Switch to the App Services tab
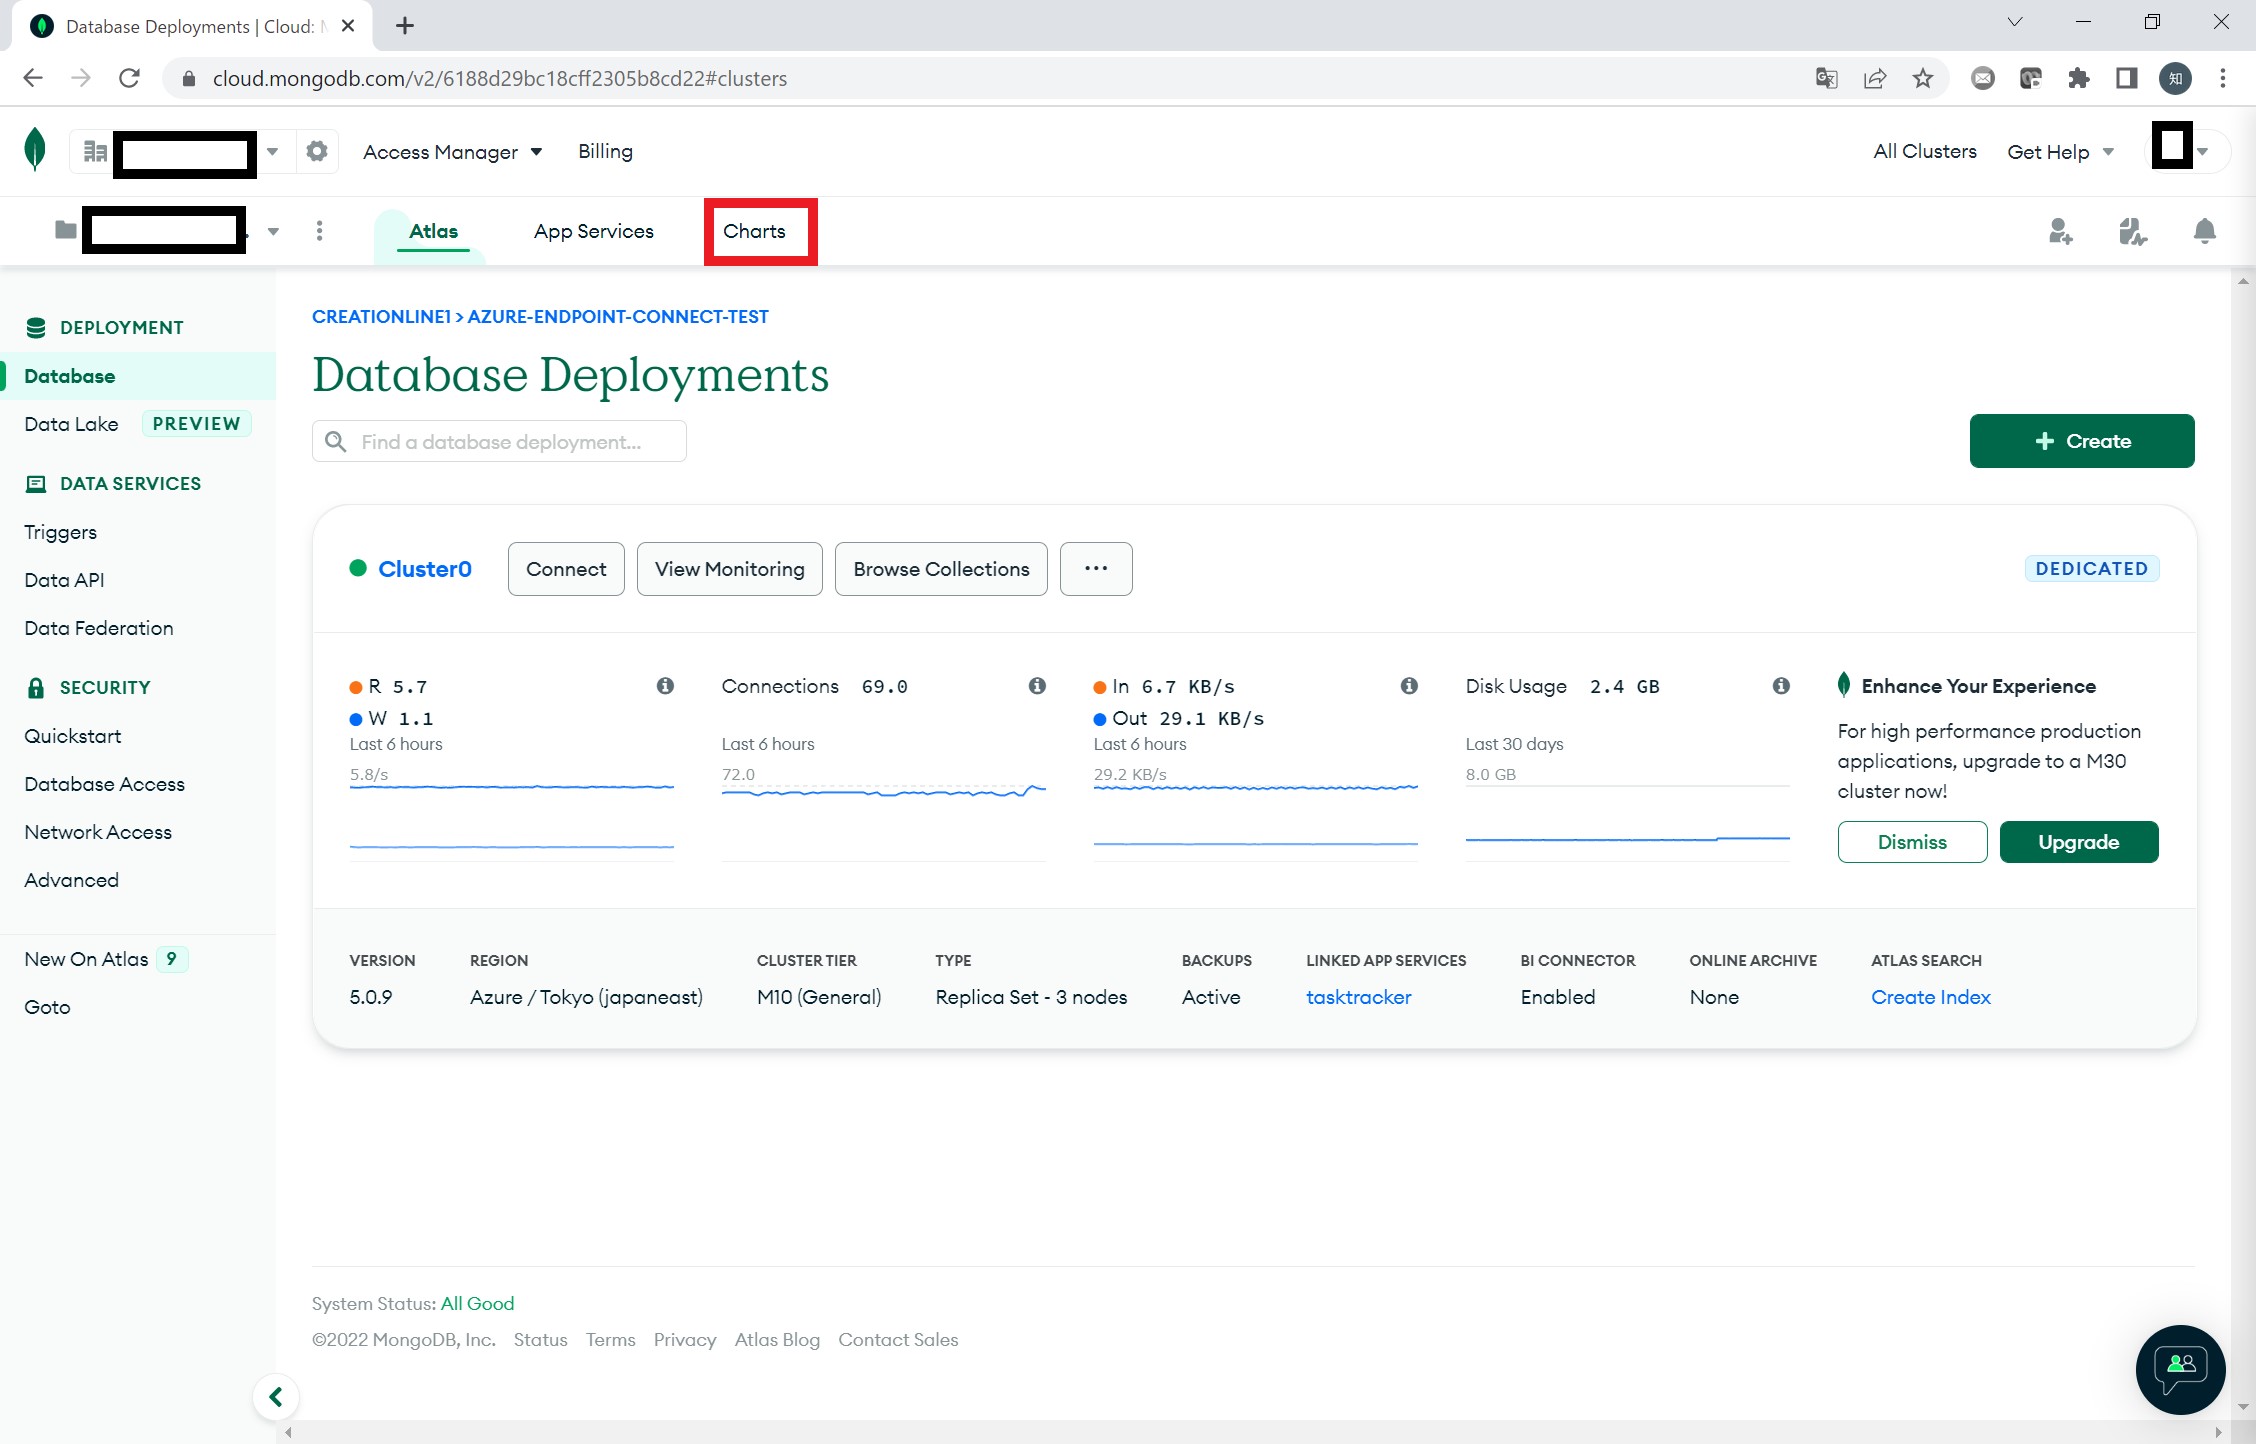2256x1444 pixels. tap(594, 231)
